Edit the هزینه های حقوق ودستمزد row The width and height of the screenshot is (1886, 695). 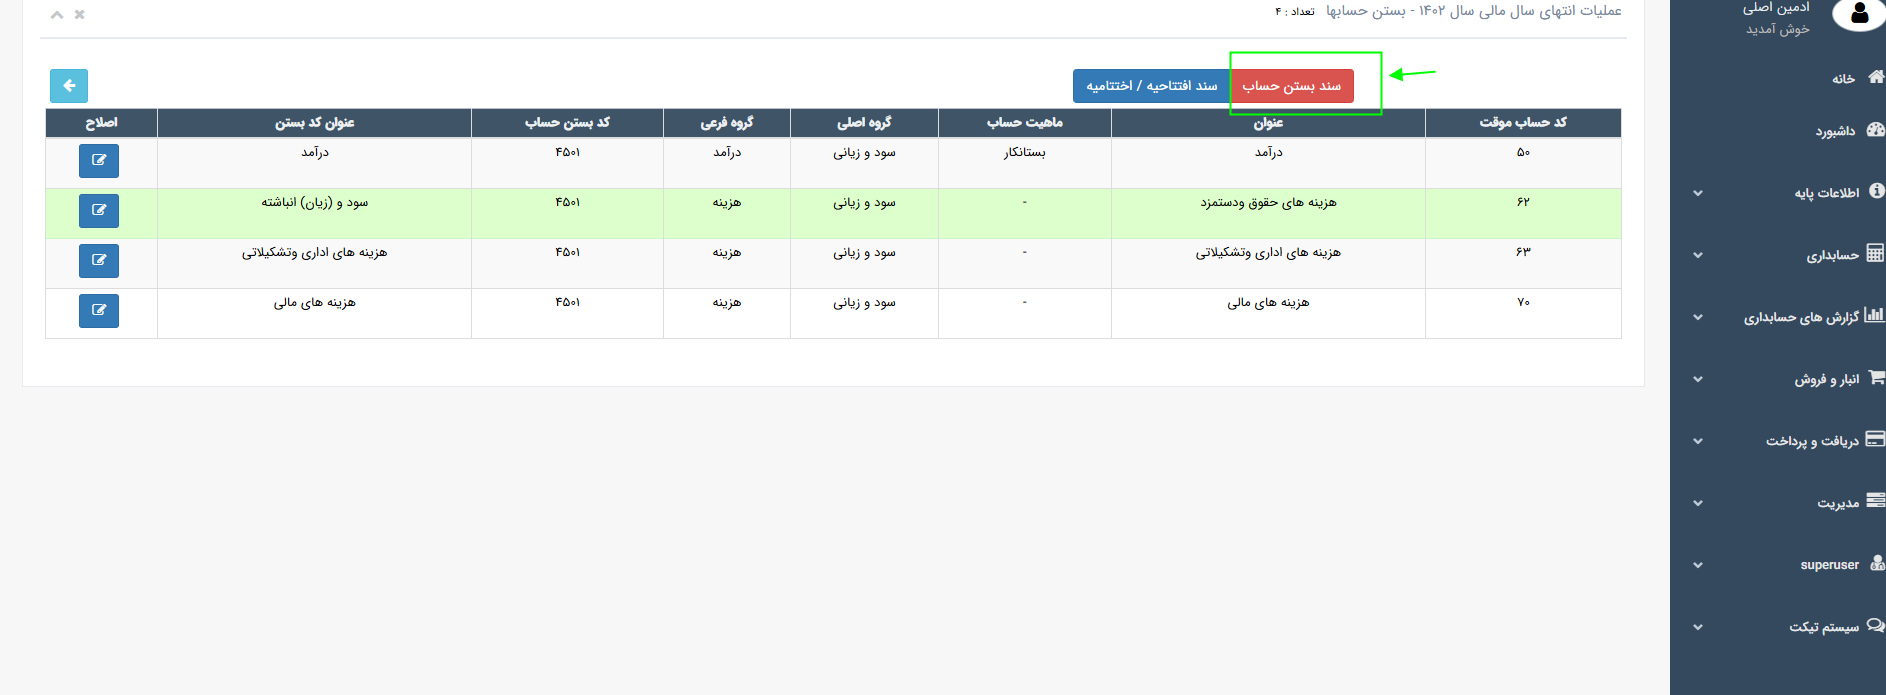[99, 210]
